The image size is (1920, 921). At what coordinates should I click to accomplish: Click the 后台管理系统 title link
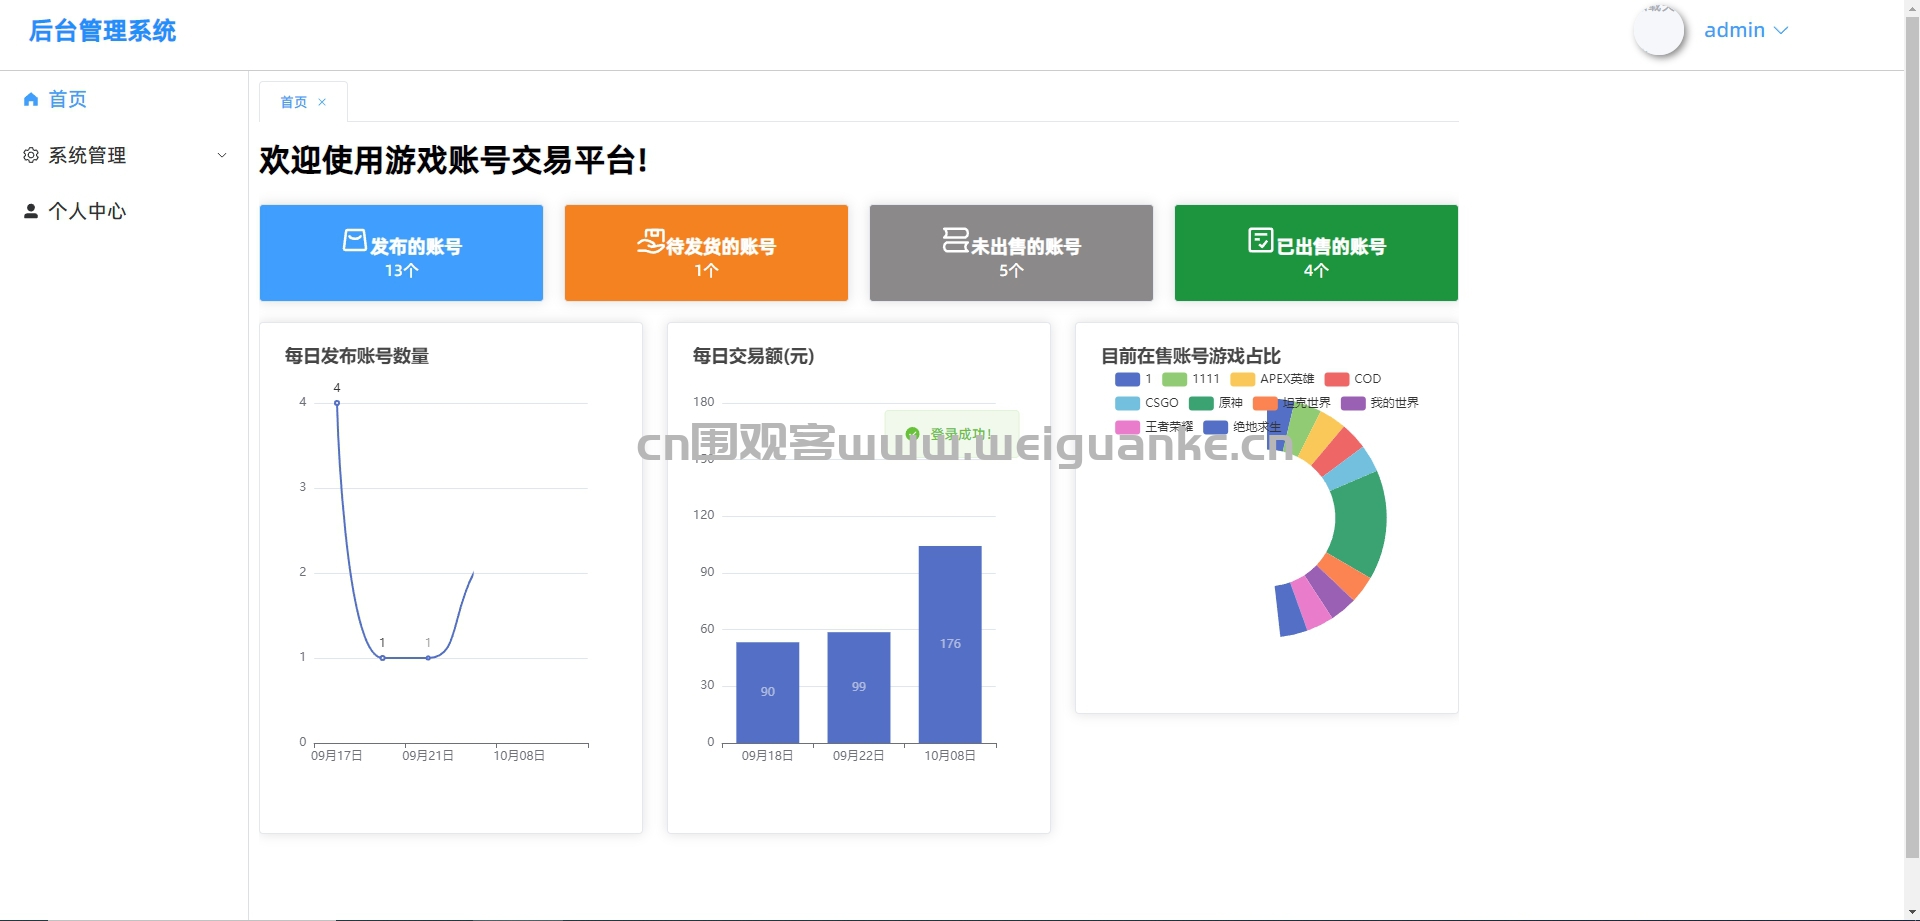[102, 31]
